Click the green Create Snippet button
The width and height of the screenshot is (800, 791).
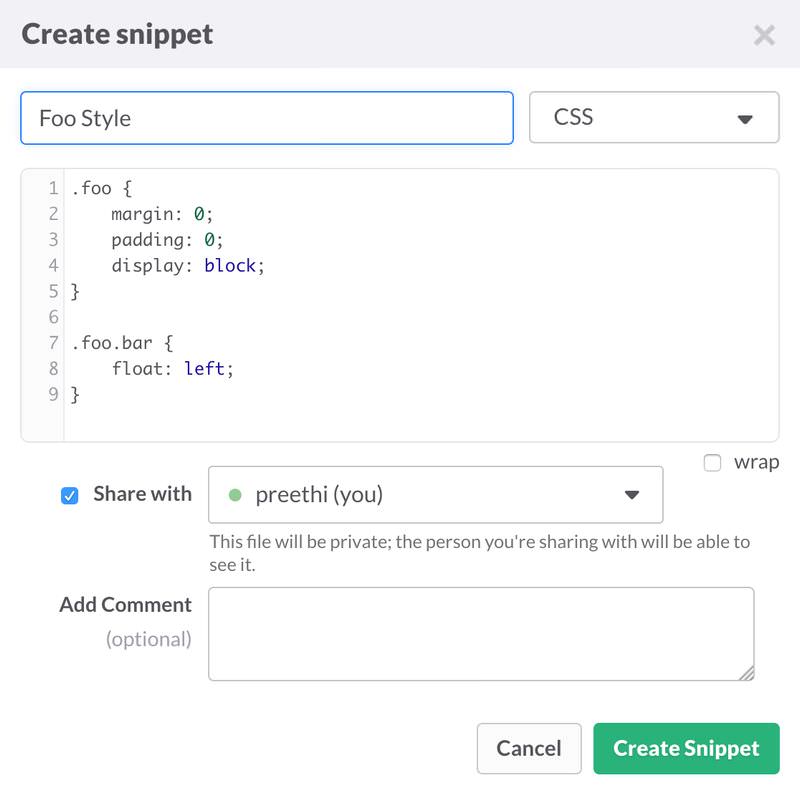pos(686,748)
